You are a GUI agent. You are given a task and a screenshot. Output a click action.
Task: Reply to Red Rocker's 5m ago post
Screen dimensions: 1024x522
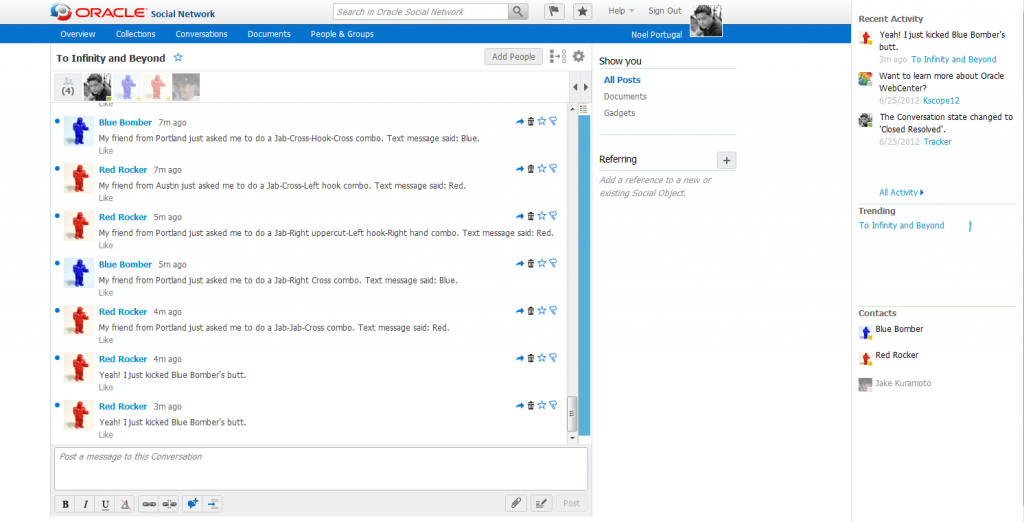coord(520,216)
